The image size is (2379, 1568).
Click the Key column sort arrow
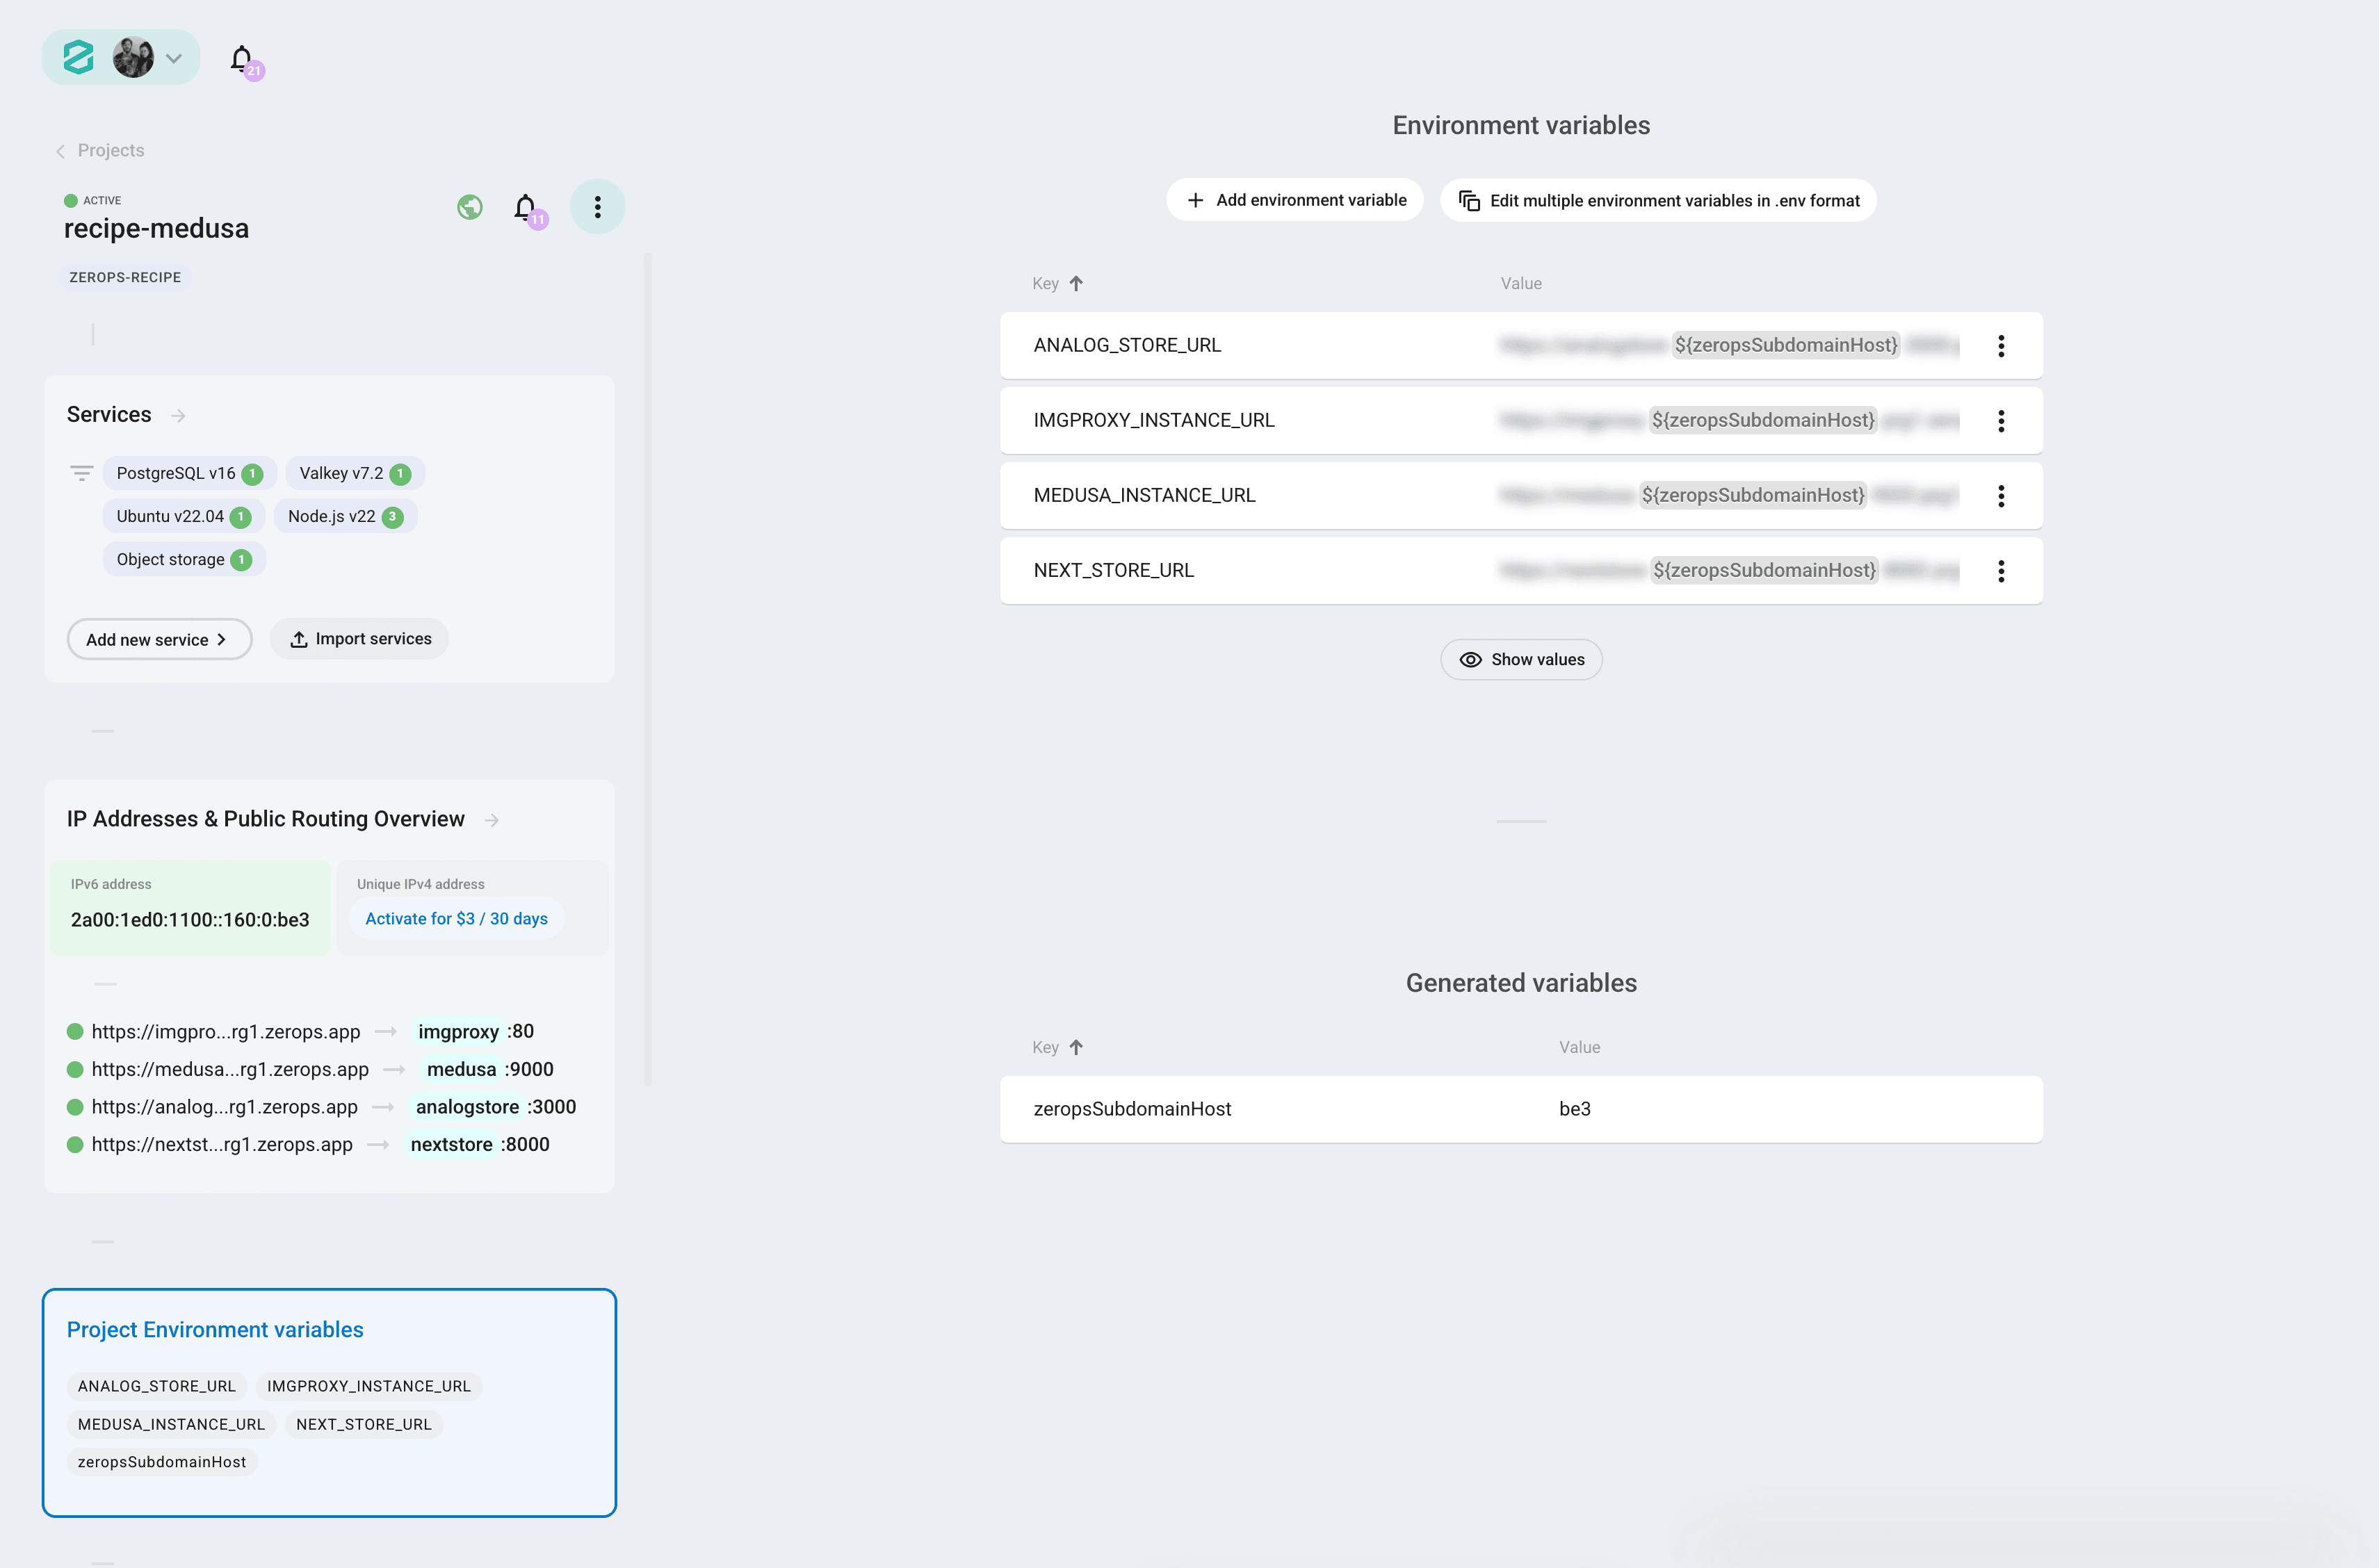(x=1077, y=283)
